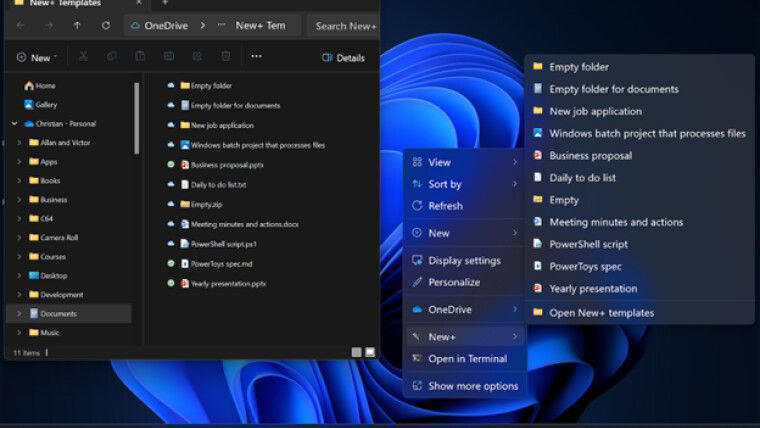This screenshot has height=428, width=760.
Task: Collapse the Christian - Personal tree node
Action: point(14,124)
